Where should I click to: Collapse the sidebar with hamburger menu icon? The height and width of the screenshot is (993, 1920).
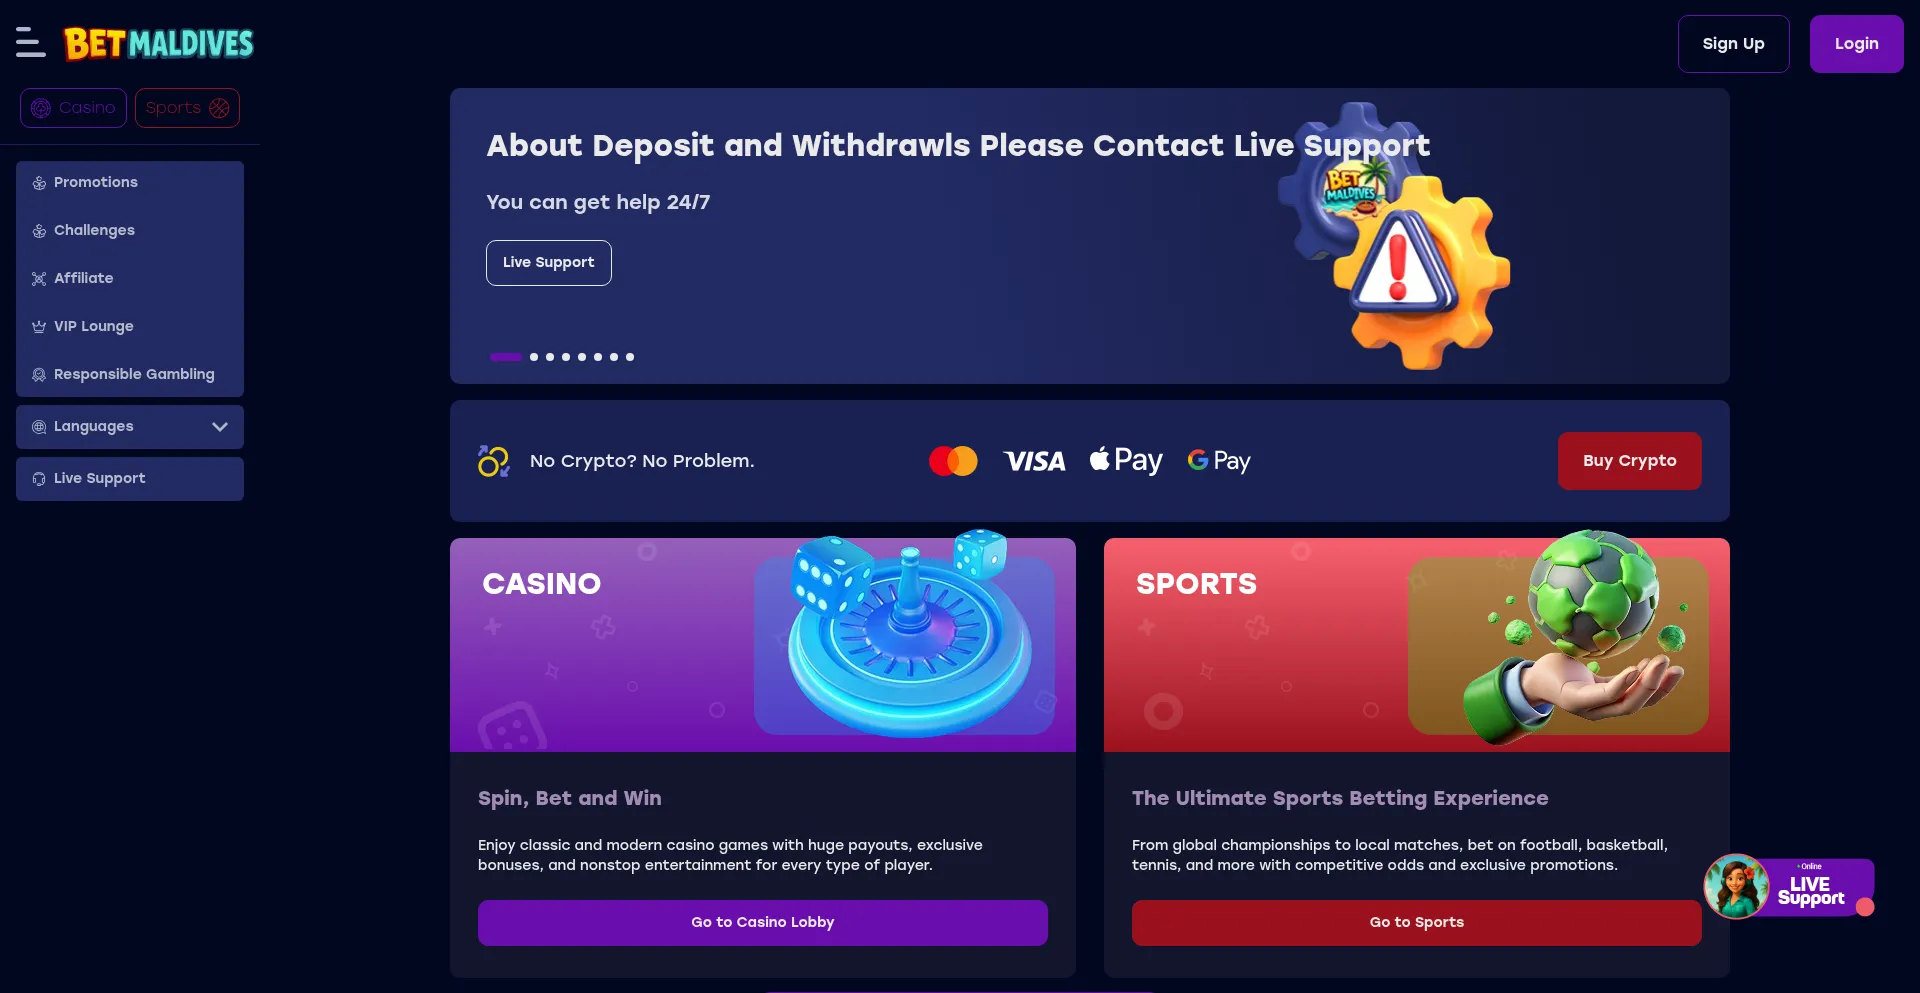click(30, 43)
